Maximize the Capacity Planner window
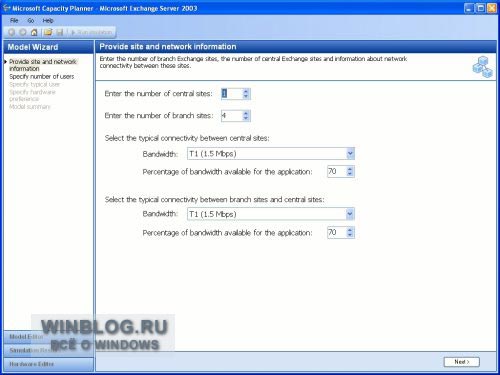500x375 pixels. (x=480, y=8)
